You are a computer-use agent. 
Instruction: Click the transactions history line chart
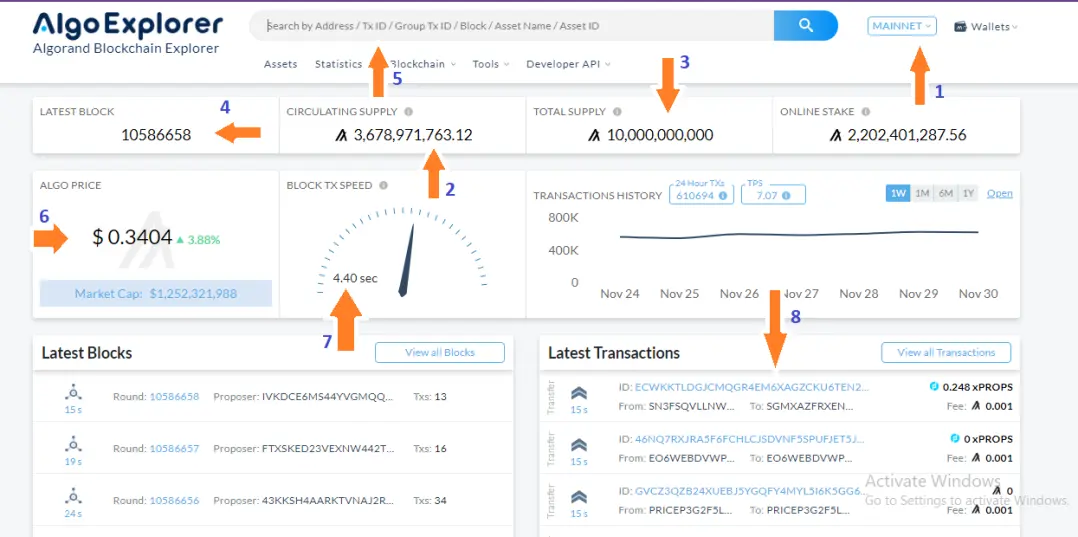[x=799, y=235]
